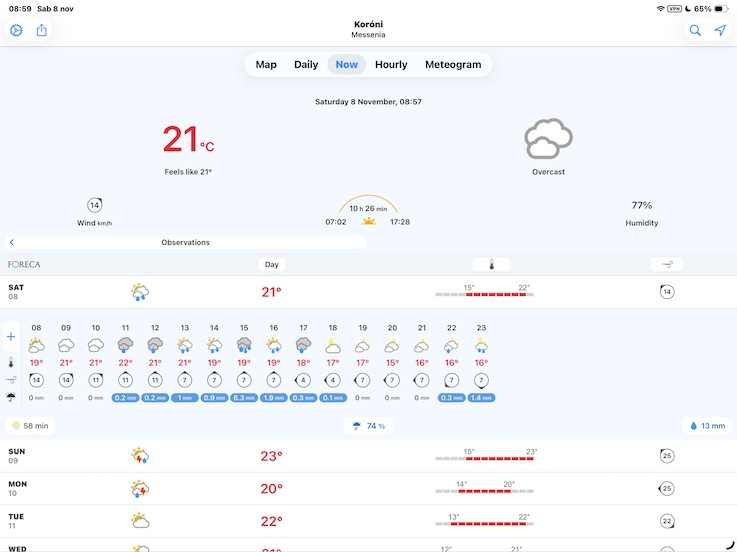Image resolution: width=737 pixels, height=552 pixels.
Task: Click the 6.3 mm precipitation pill
Action: click(244, 398)
